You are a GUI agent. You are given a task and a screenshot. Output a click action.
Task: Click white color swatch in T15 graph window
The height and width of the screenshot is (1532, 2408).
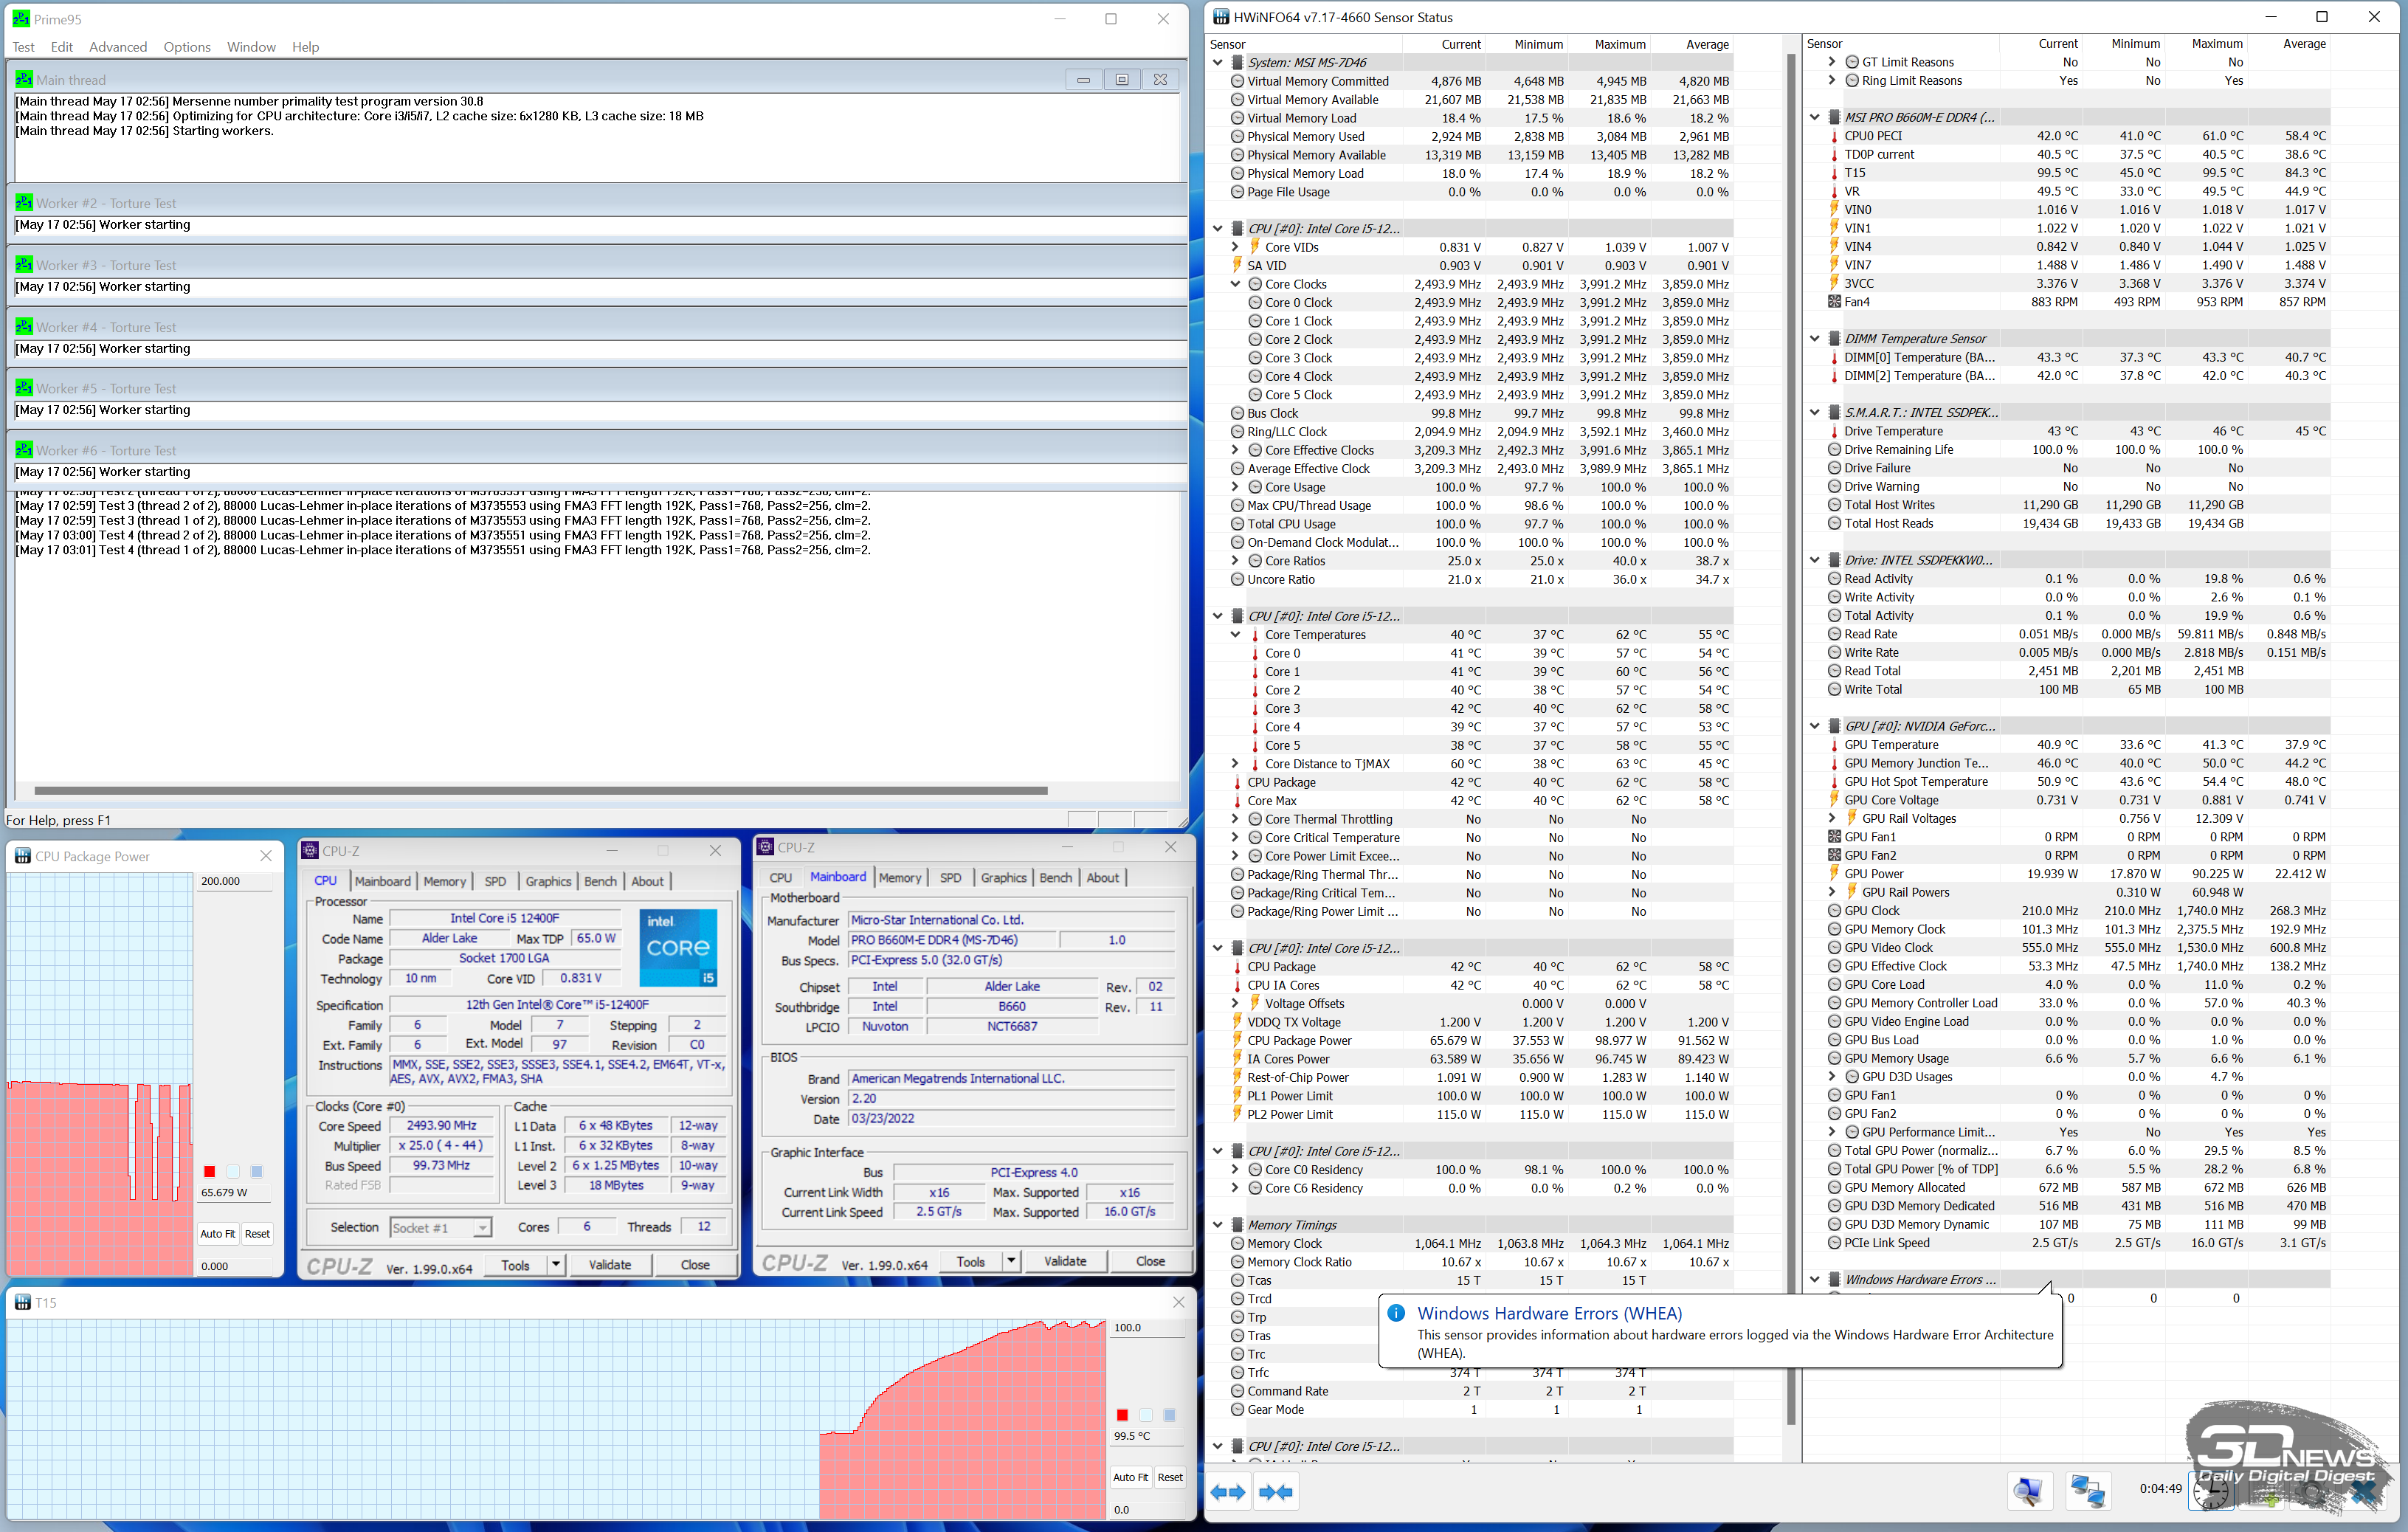pyautogui.click(x=1146, y=1414)
